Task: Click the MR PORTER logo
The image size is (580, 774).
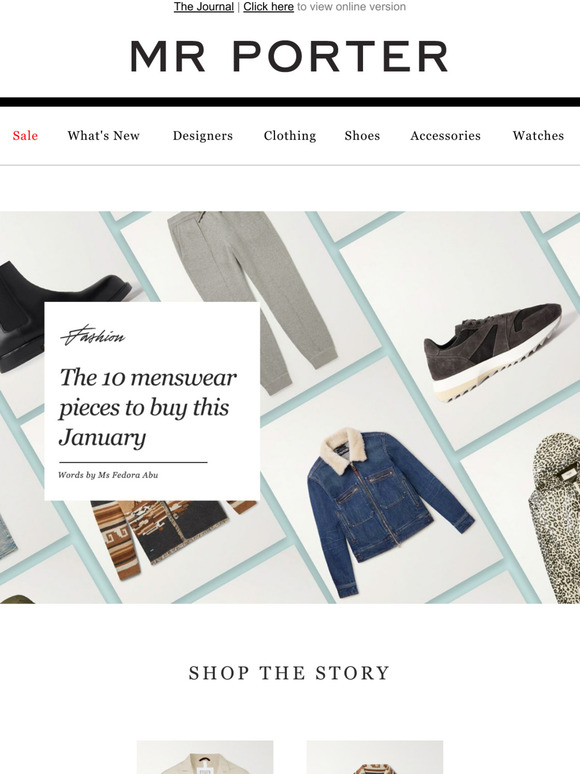Action: coord(289,56)
